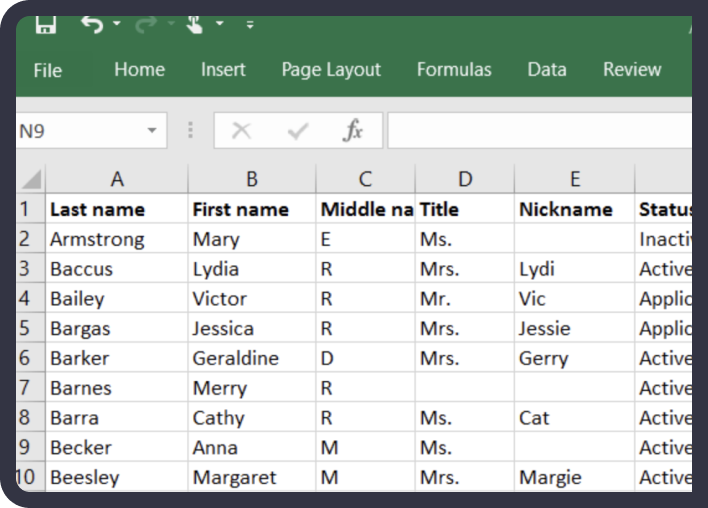Click the Name Box showing N9
The image size is (708, 508).
point(91,131)
